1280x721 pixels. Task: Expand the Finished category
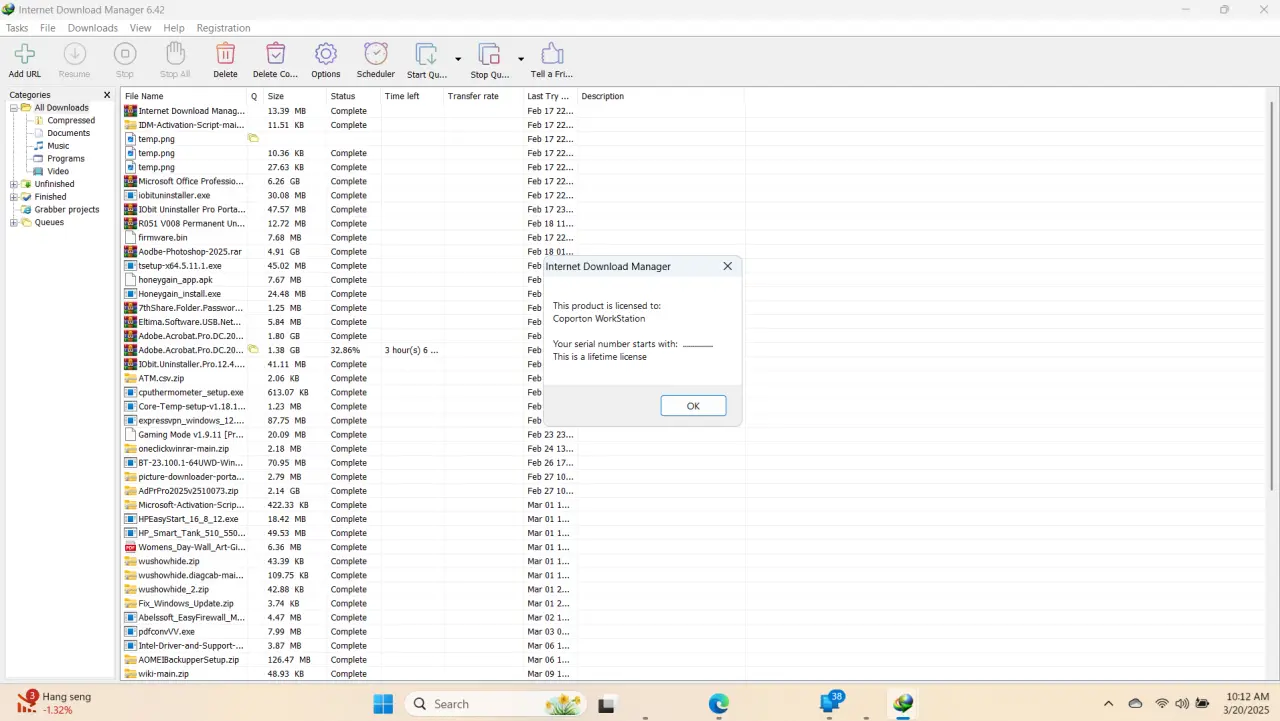click(x=14, y=197)
